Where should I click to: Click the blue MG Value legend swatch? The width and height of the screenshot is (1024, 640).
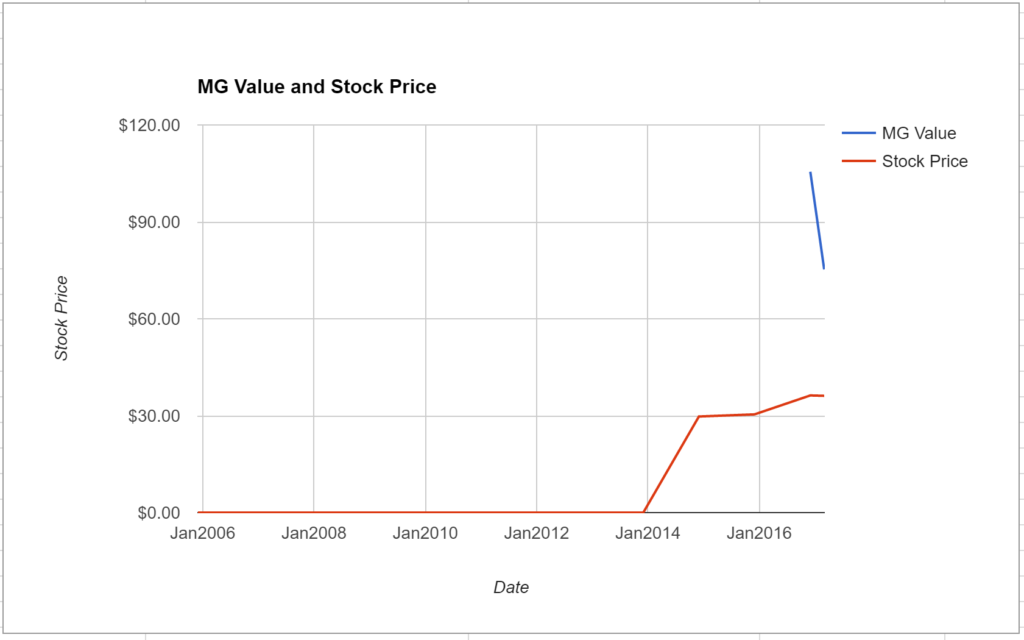click(x=858, y=133)
